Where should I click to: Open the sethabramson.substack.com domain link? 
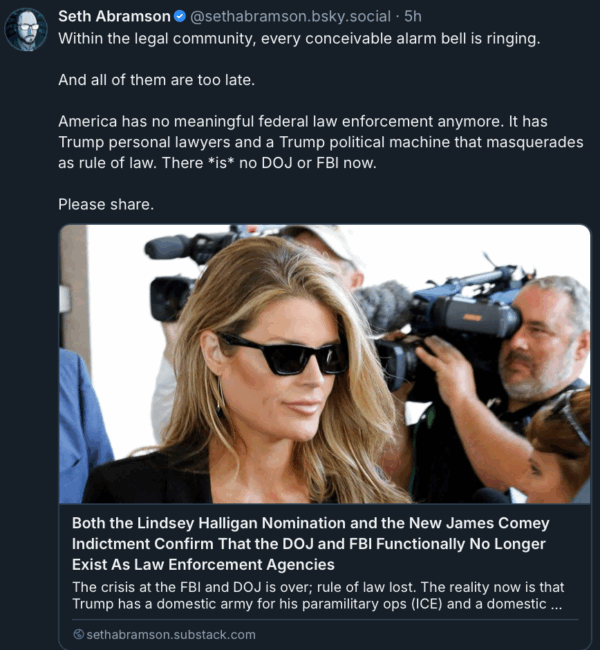coord(171,635)
